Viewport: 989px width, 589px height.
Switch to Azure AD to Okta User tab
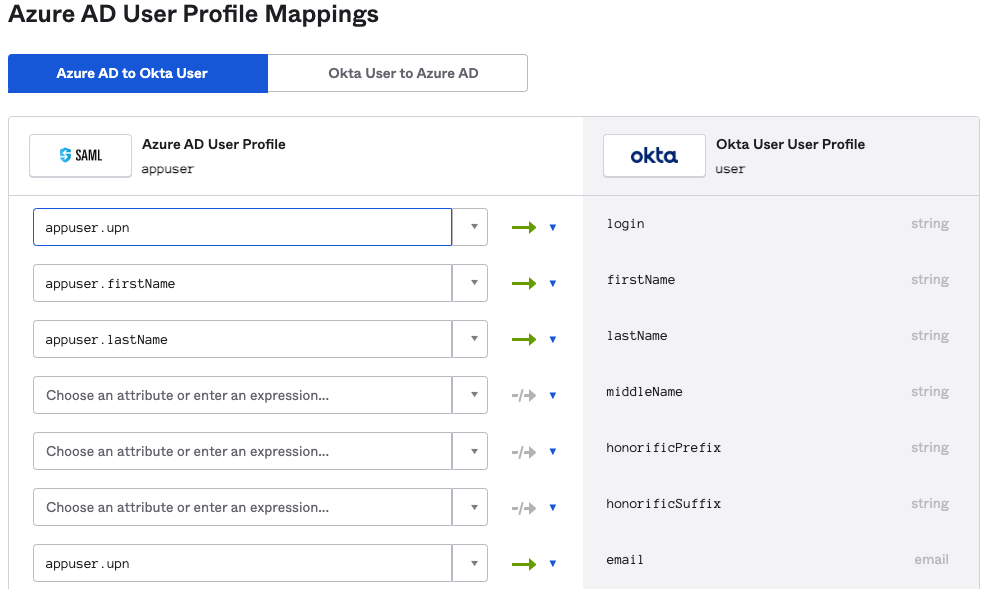[x=138, y=73]
